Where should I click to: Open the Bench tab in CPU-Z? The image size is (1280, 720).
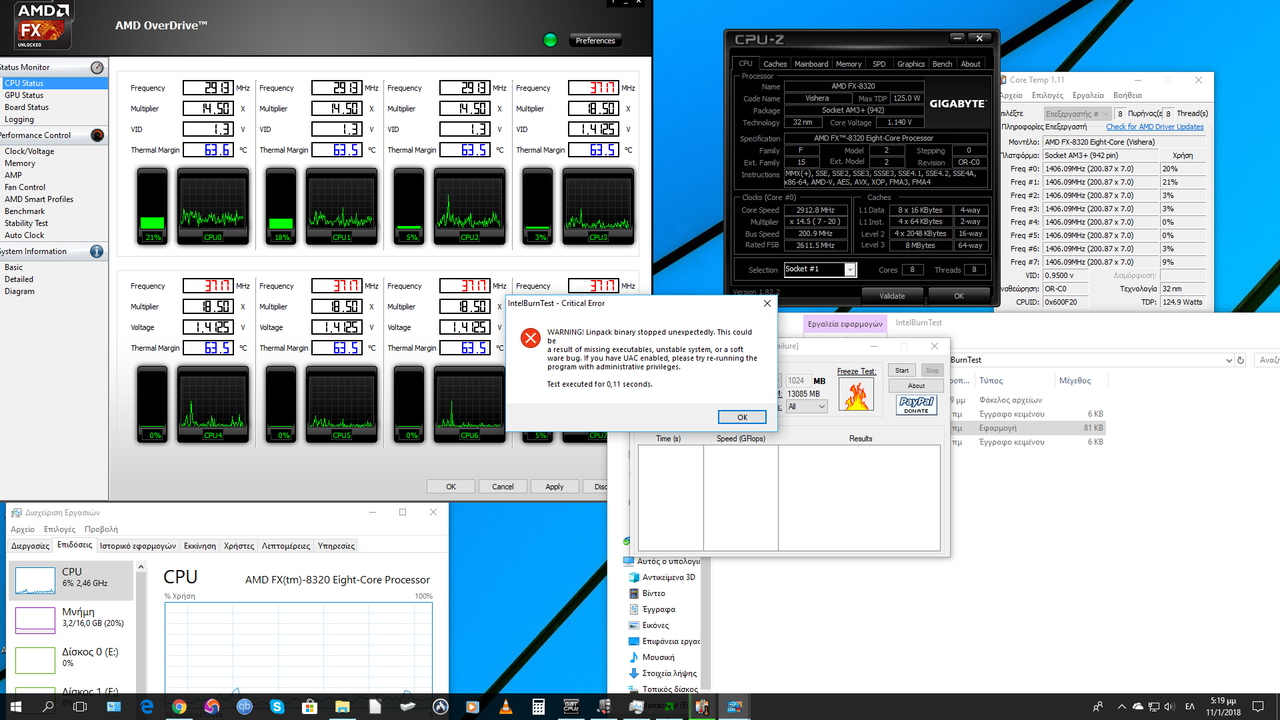(942, 64)
